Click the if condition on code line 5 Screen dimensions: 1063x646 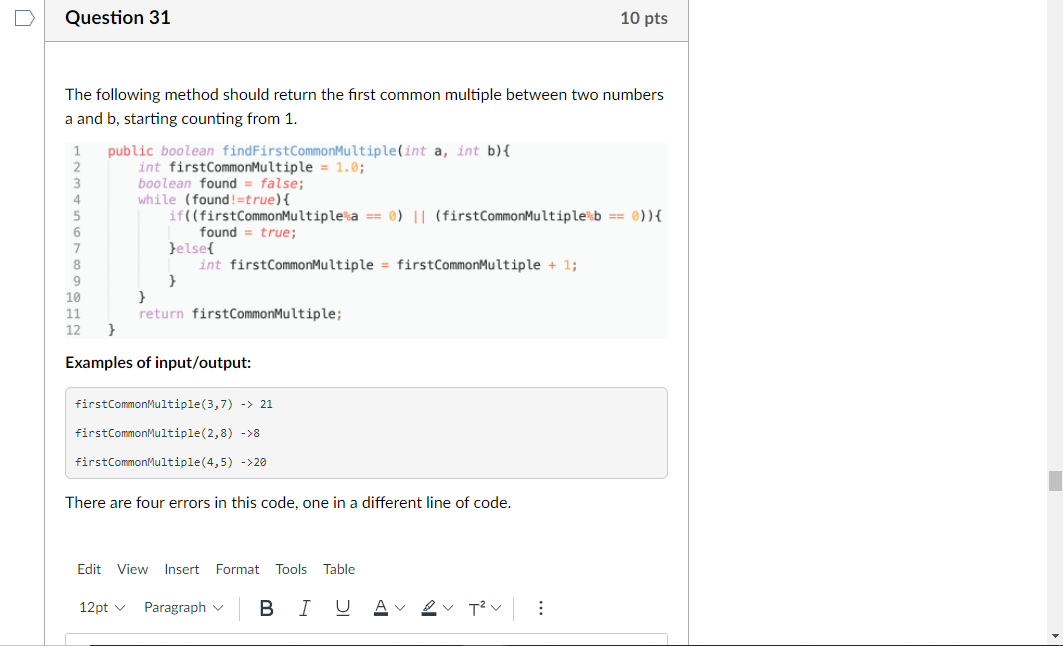point(415,216)
